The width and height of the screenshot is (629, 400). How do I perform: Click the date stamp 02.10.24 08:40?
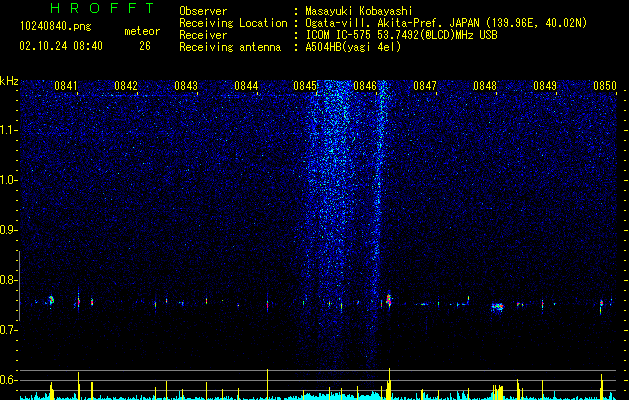(61, 46)
